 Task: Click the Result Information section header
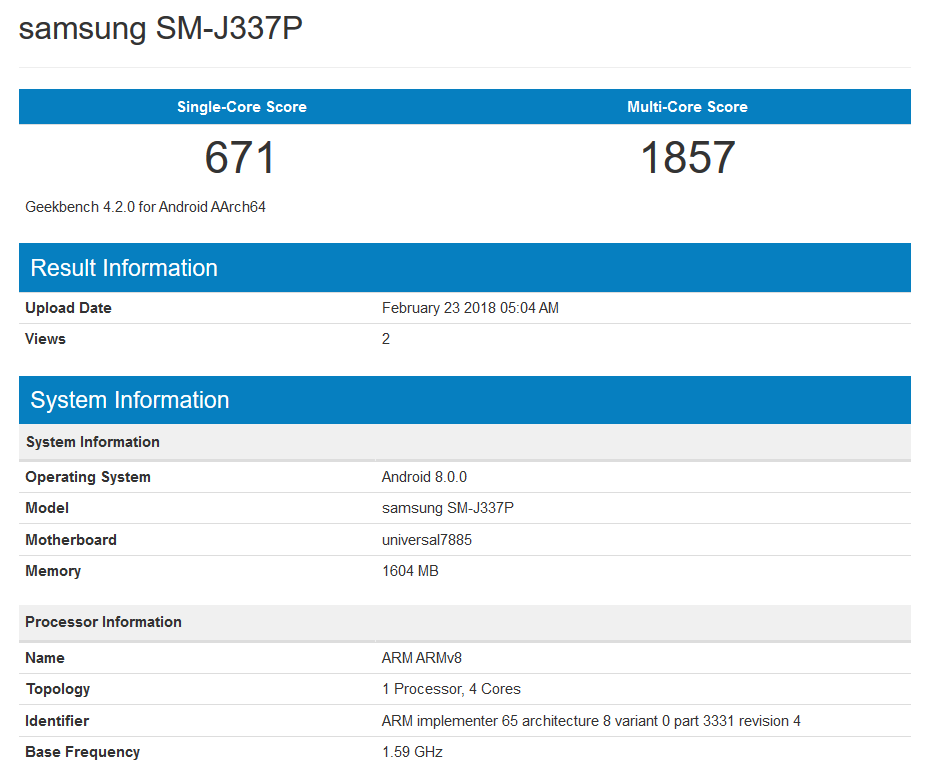(124, 268)
